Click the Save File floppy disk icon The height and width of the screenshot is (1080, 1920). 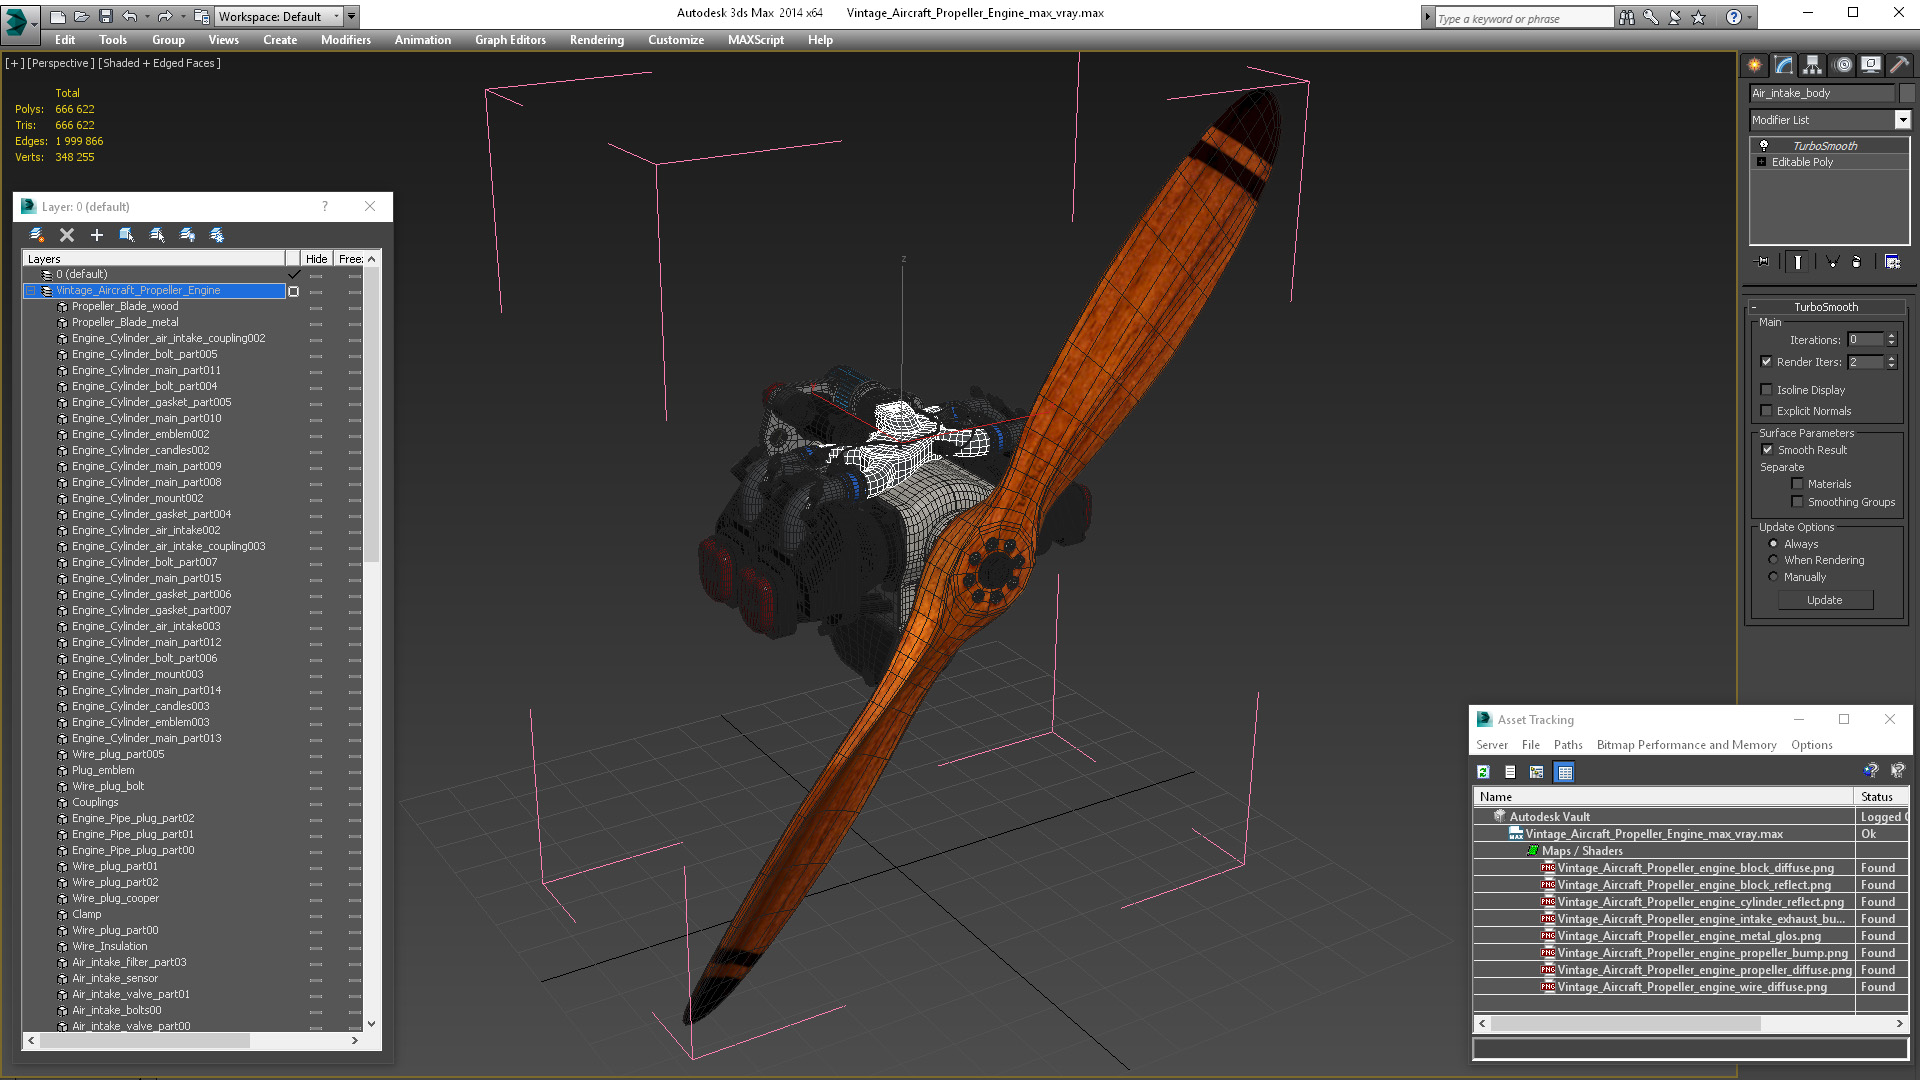(105, 16)
